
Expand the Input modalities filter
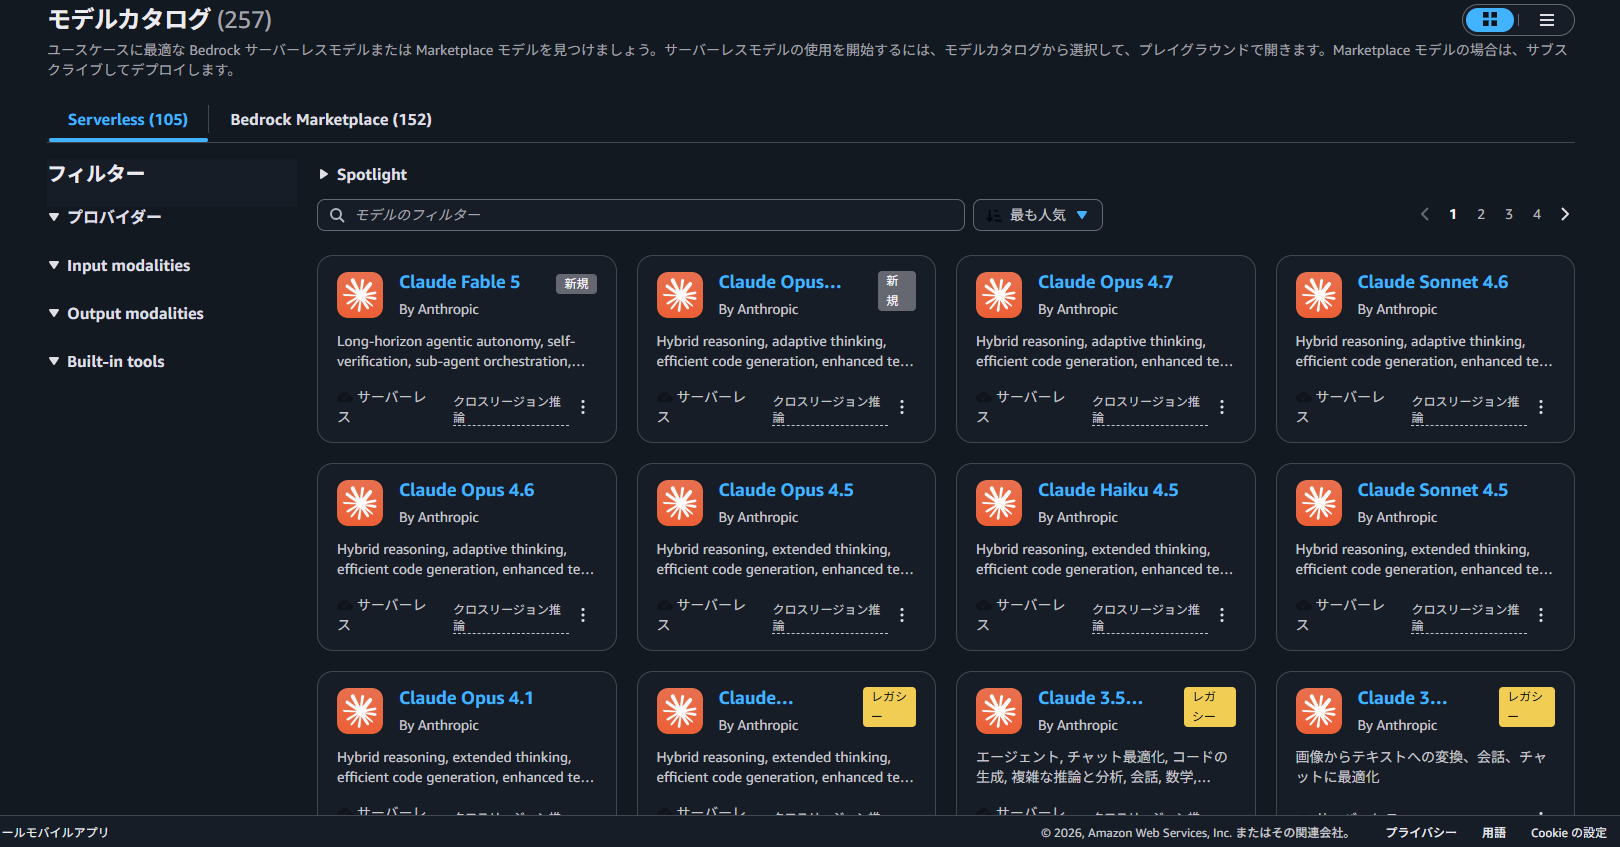(119, 265)
